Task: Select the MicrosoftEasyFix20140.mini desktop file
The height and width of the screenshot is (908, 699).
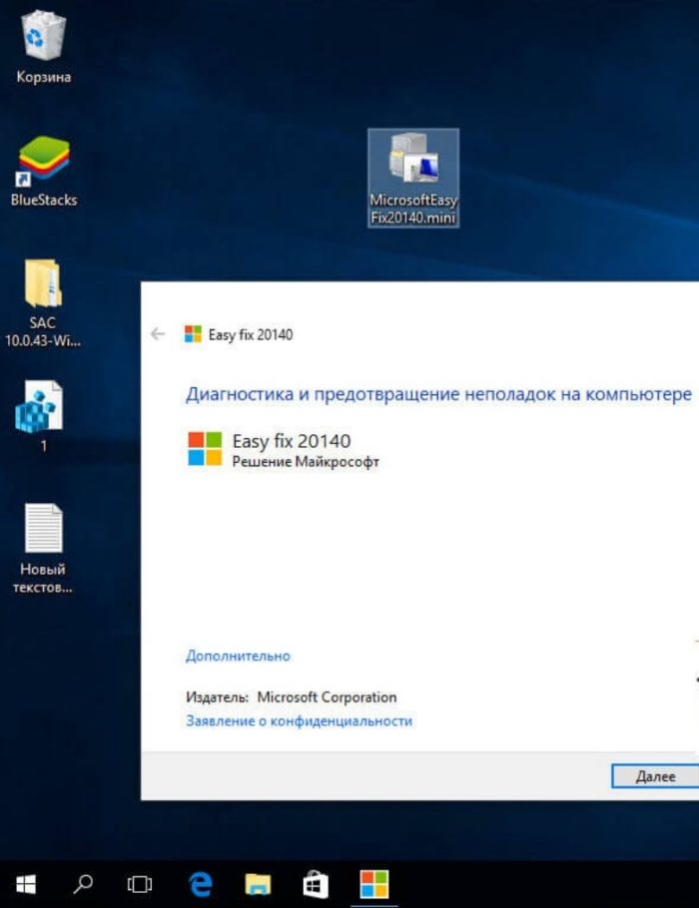Action: pyautogui.click(x=413, y=178)
